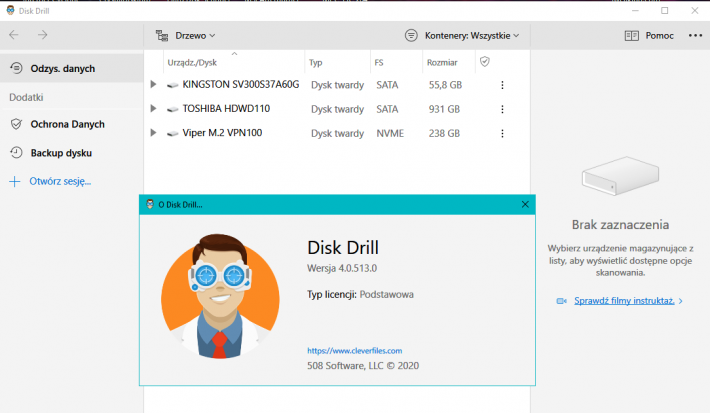The image size is (710, 413).
Task: Click NVME file system cell
Action: (390, 134)
